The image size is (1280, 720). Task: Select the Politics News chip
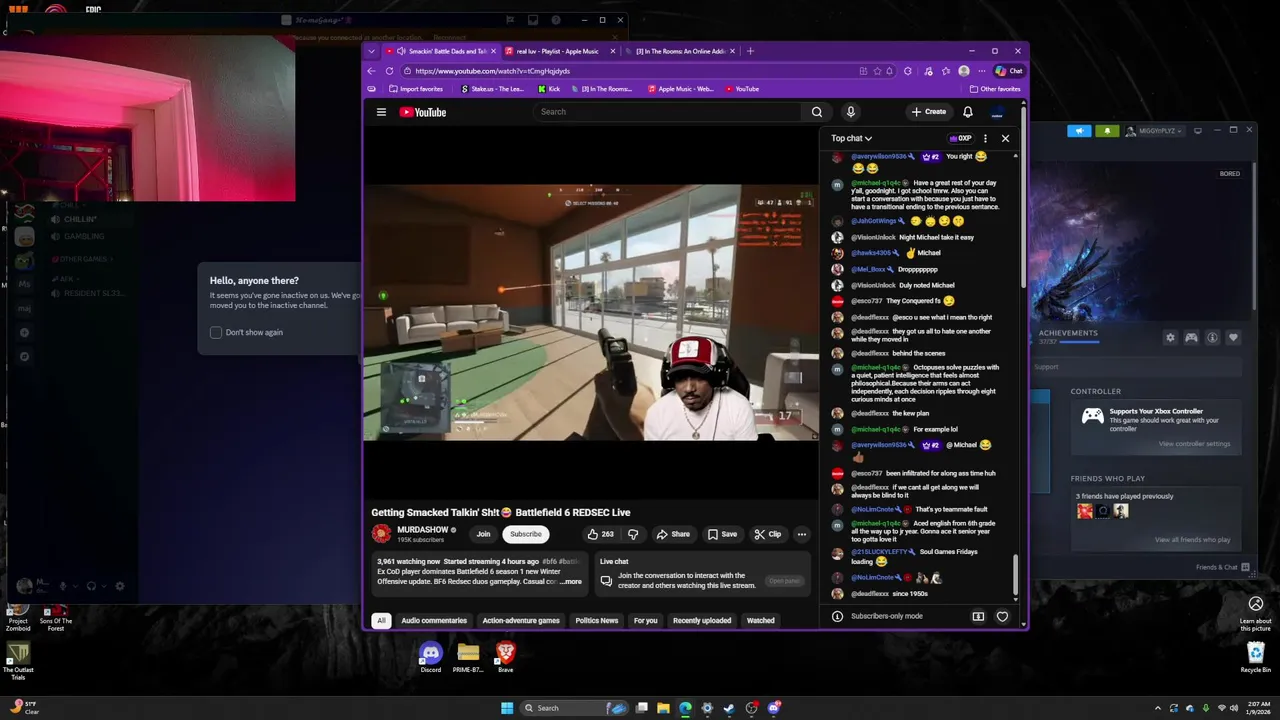pyautogui.click(x=597, y=620)
